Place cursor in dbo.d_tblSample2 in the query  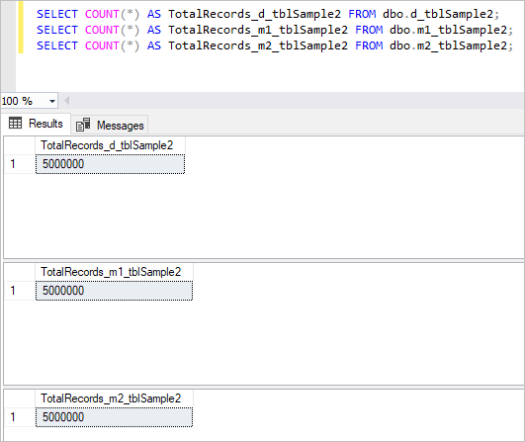(438, 14)
